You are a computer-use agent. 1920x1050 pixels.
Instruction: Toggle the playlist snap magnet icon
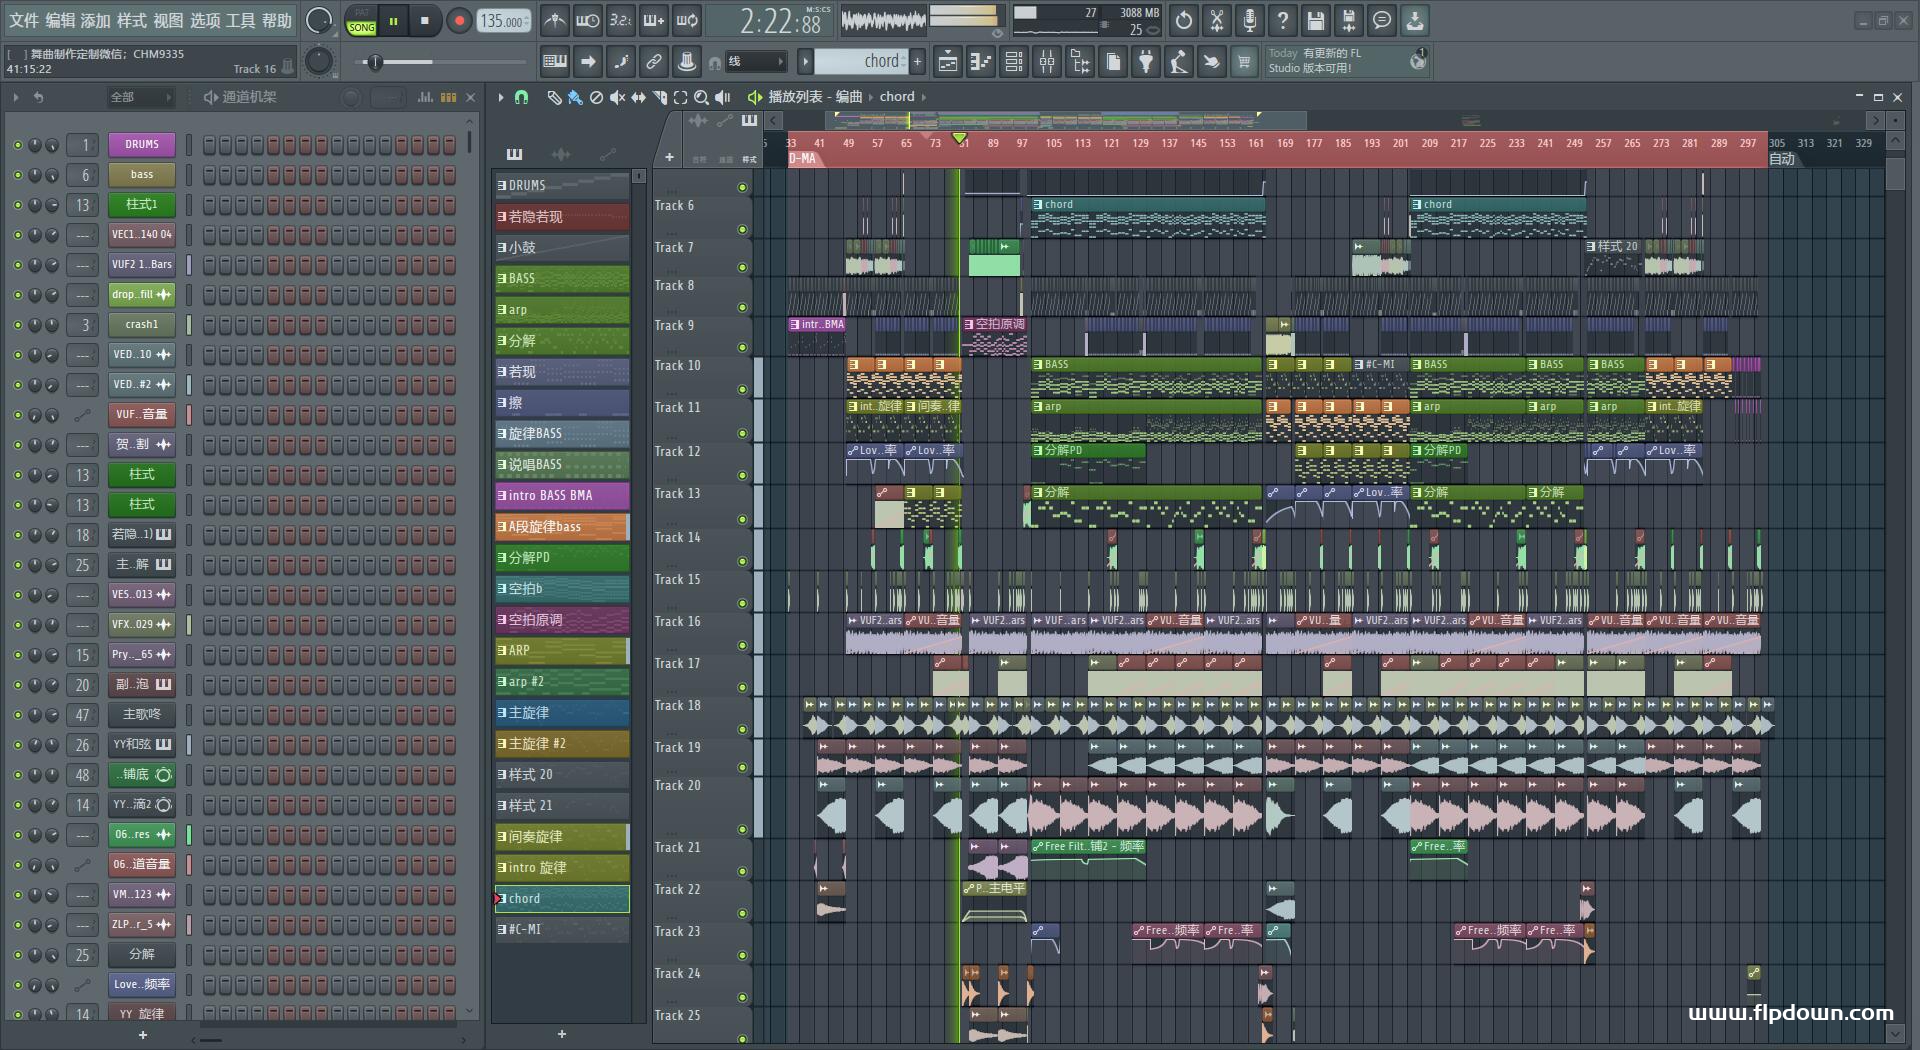[521, 97]
